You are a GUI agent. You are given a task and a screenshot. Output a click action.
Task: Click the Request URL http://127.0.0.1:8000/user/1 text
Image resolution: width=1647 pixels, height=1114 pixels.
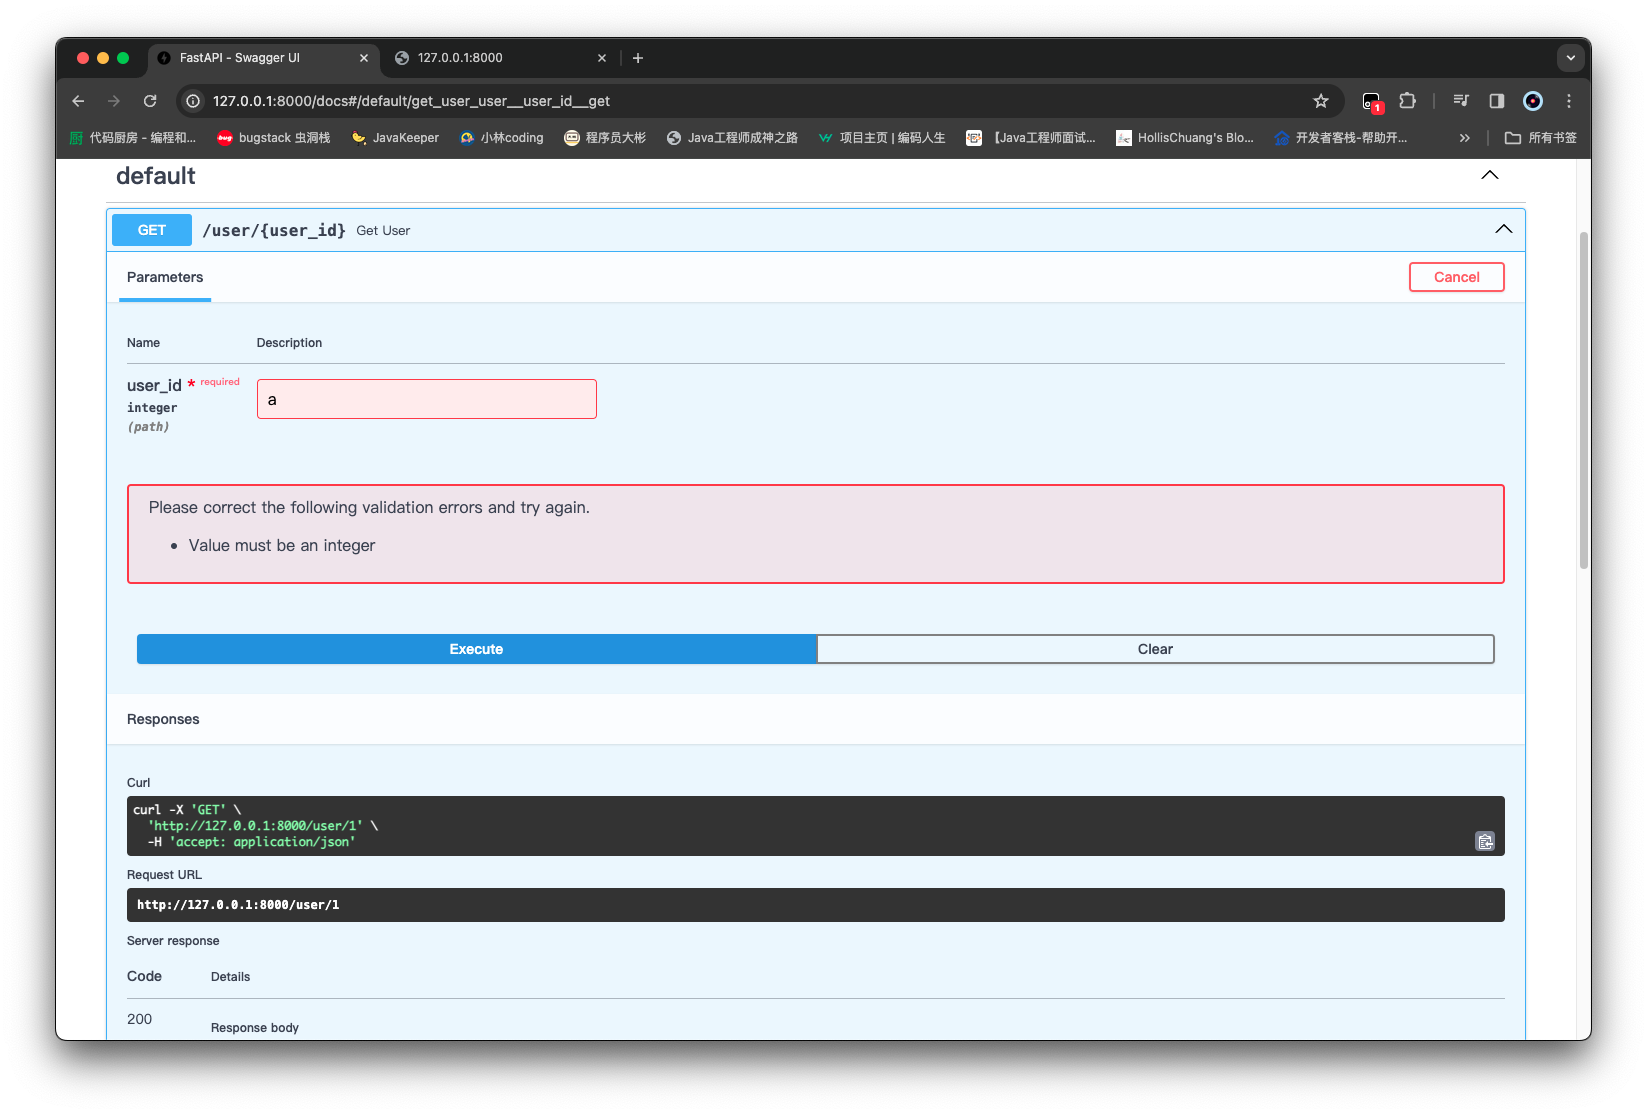click(x=238, y=905)
